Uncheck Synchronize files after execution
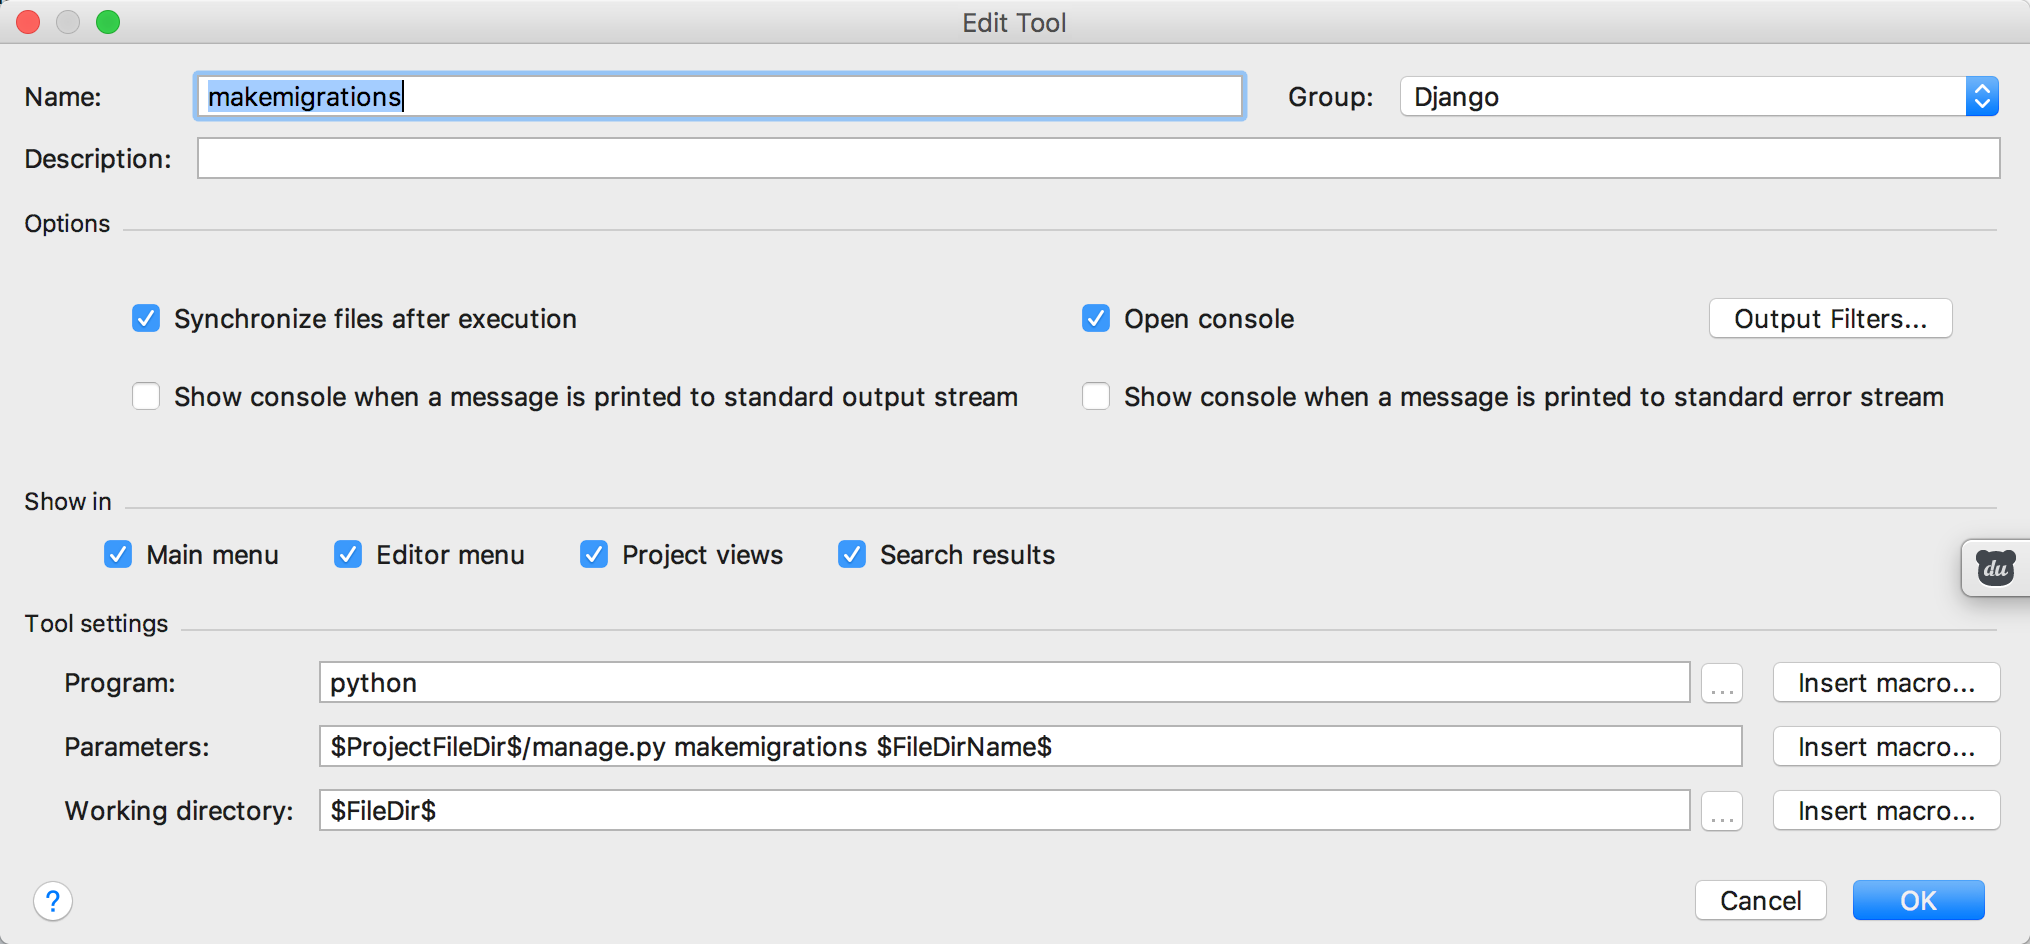2030x944 pixels. 146,319
